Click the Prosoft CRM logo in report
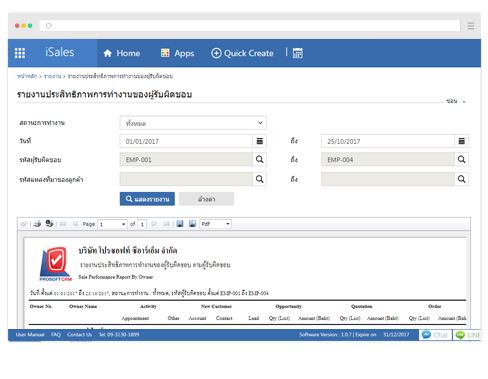Screen dimensions: 488x379 point(56,264)
